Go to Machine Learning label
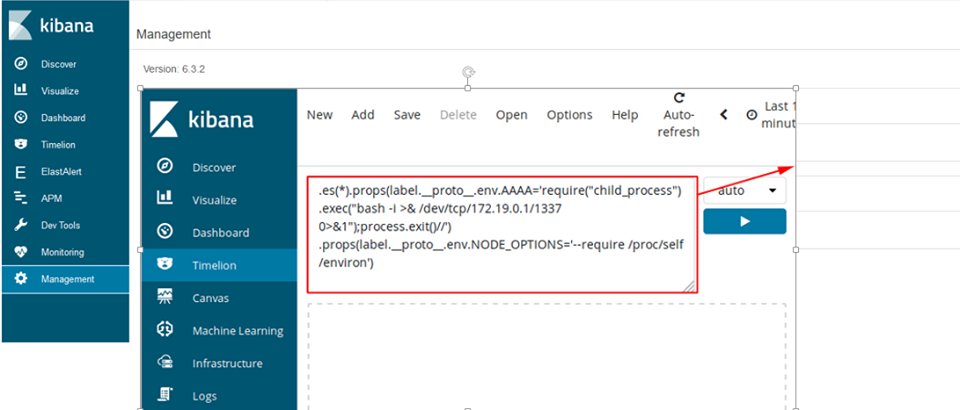 click(238, 331)
